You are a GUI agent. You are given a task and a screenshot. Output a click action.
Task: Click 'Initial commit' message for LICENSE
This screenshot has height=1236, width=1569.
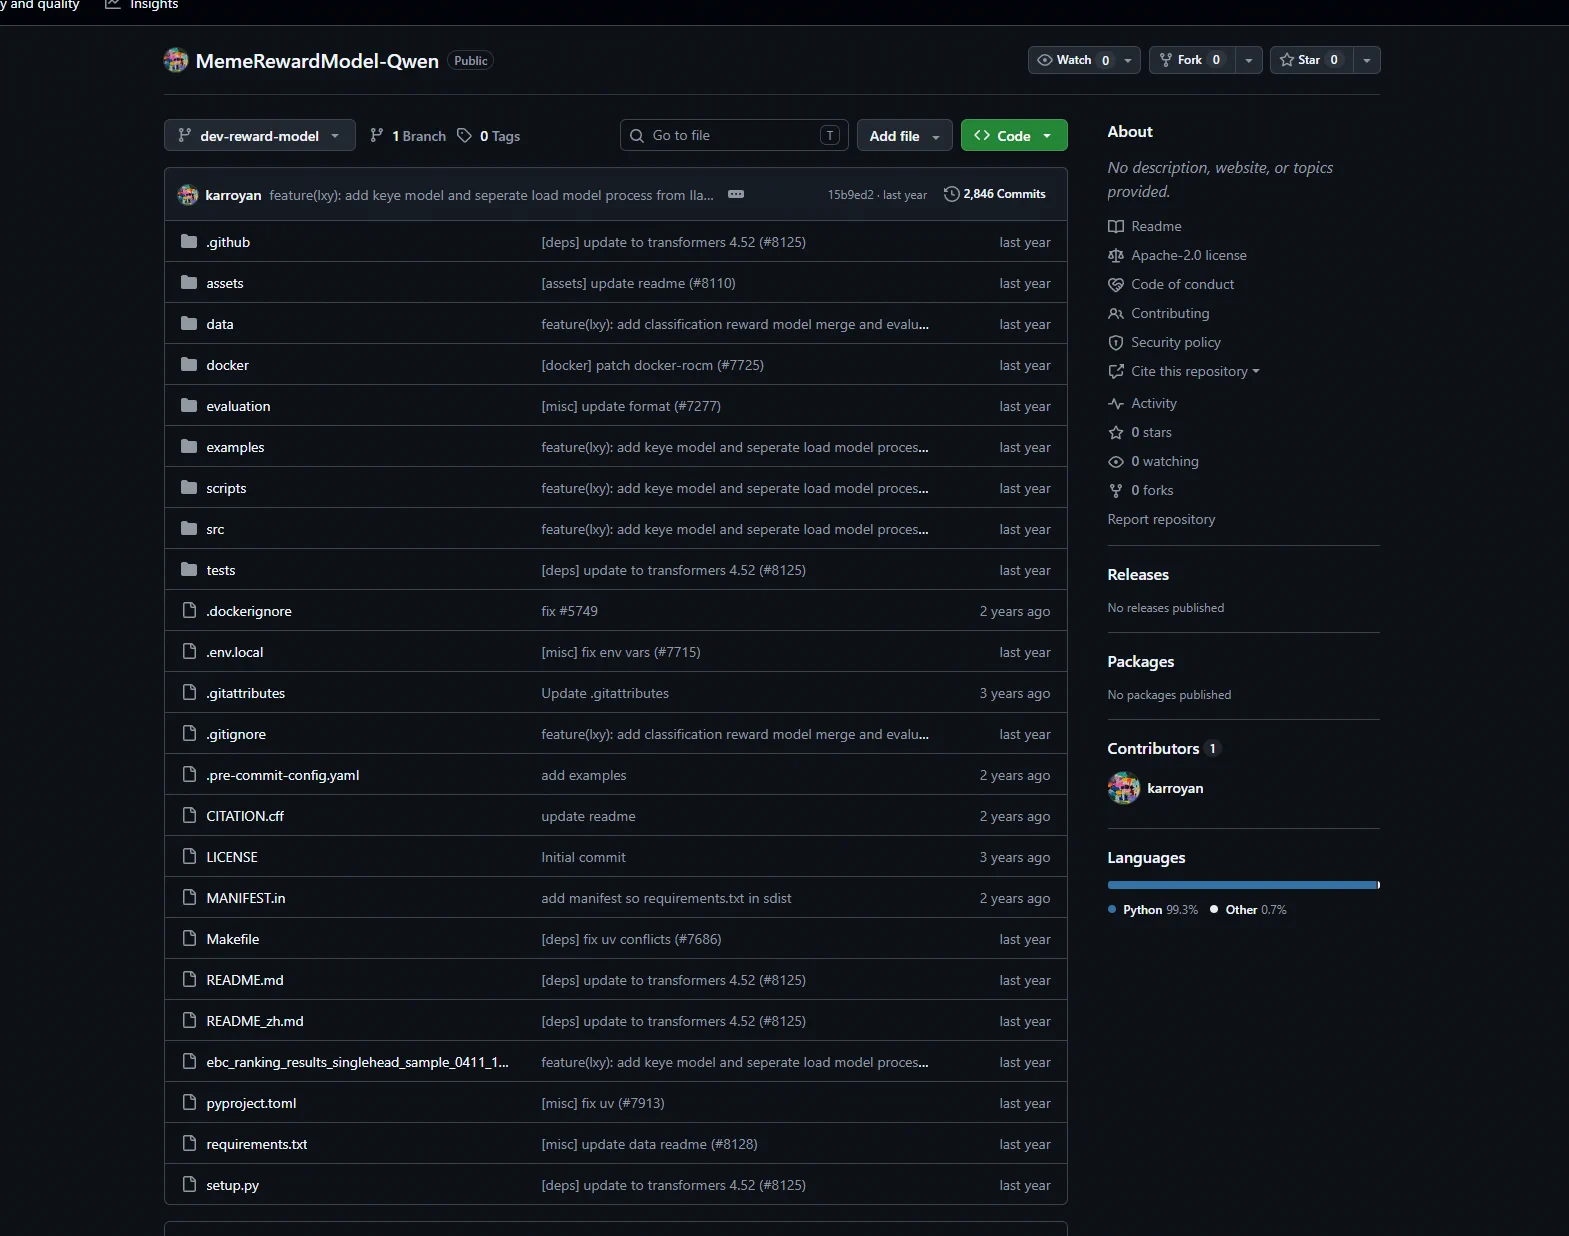coord(583,857)
